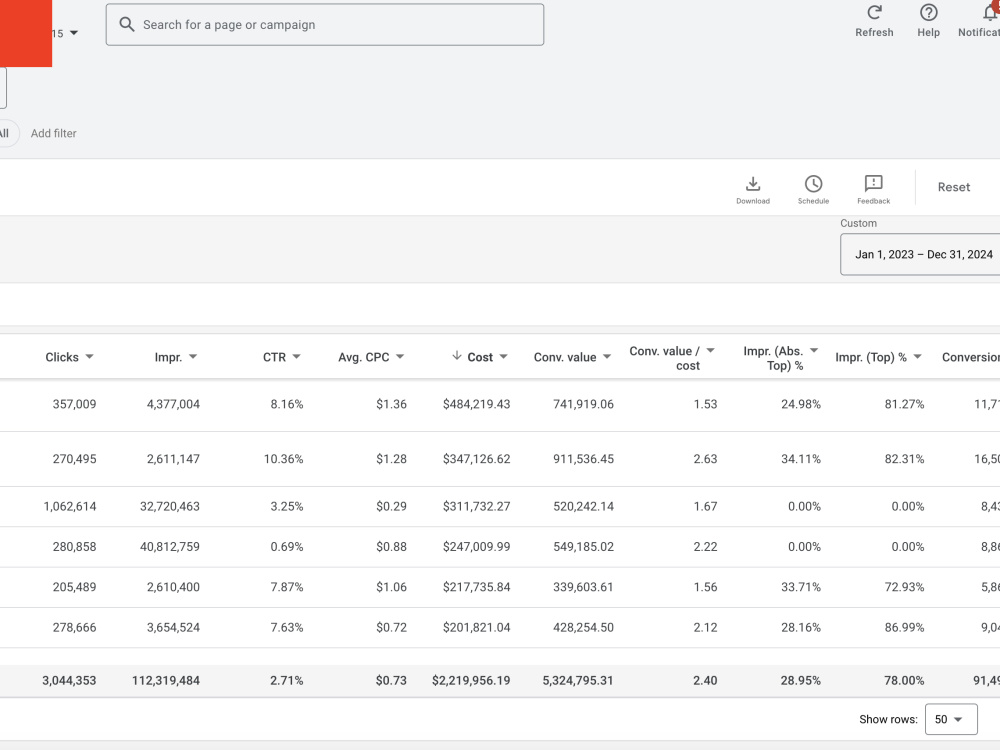The height and width of the screenshot is (750, 1000).
Task: Sort by the Clicks column header
Action: point(62,357)
